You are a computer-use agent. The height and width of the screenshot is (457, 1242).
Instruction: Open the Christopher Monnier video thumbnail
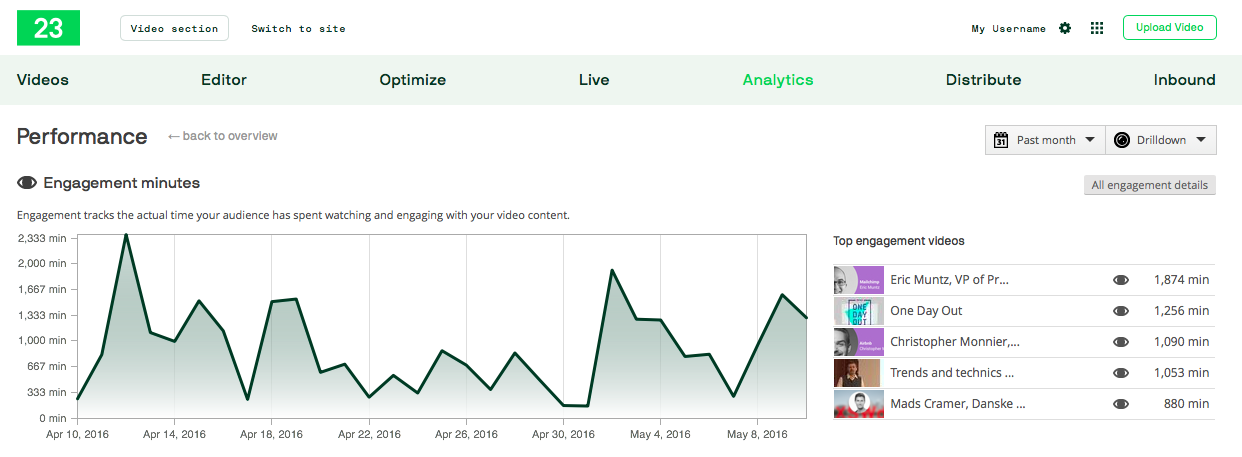858,342
